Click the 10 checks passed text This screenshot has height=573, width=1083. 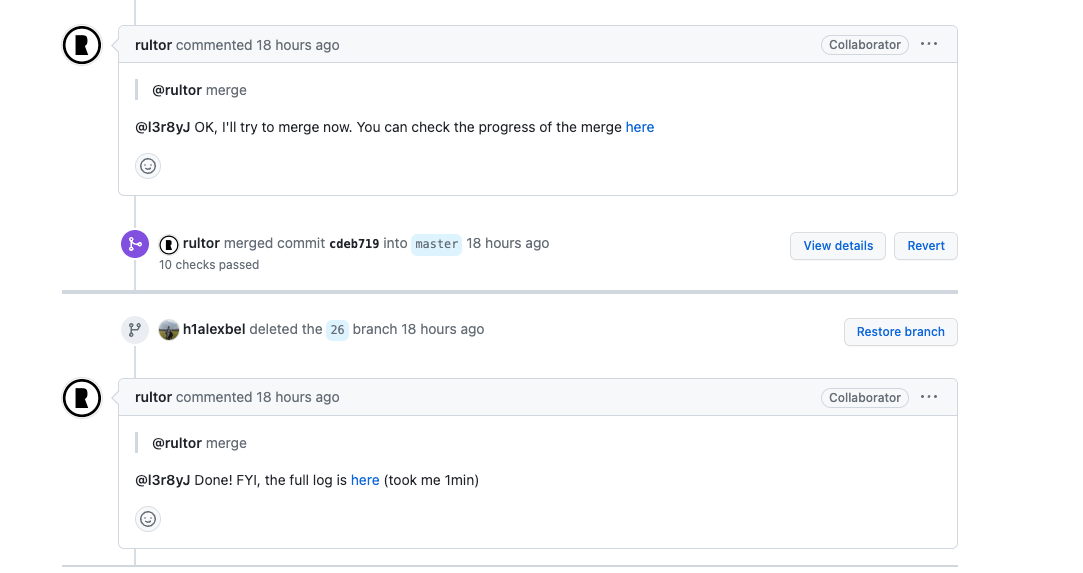tap(209, 264)
